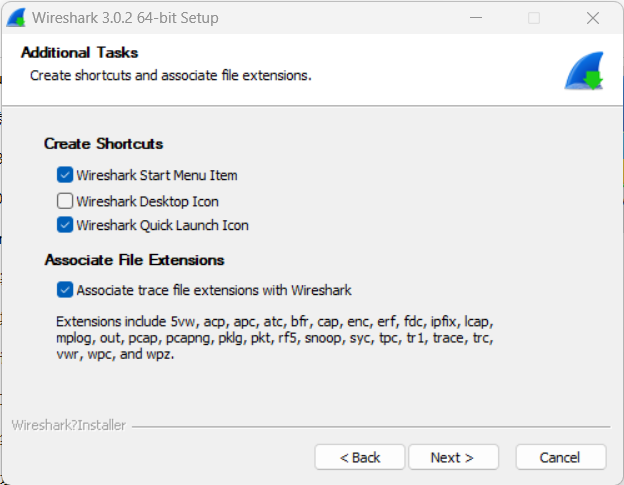
Task: Toggle Associate trace file extensions checkbox
Action: [x=66, y=290]
